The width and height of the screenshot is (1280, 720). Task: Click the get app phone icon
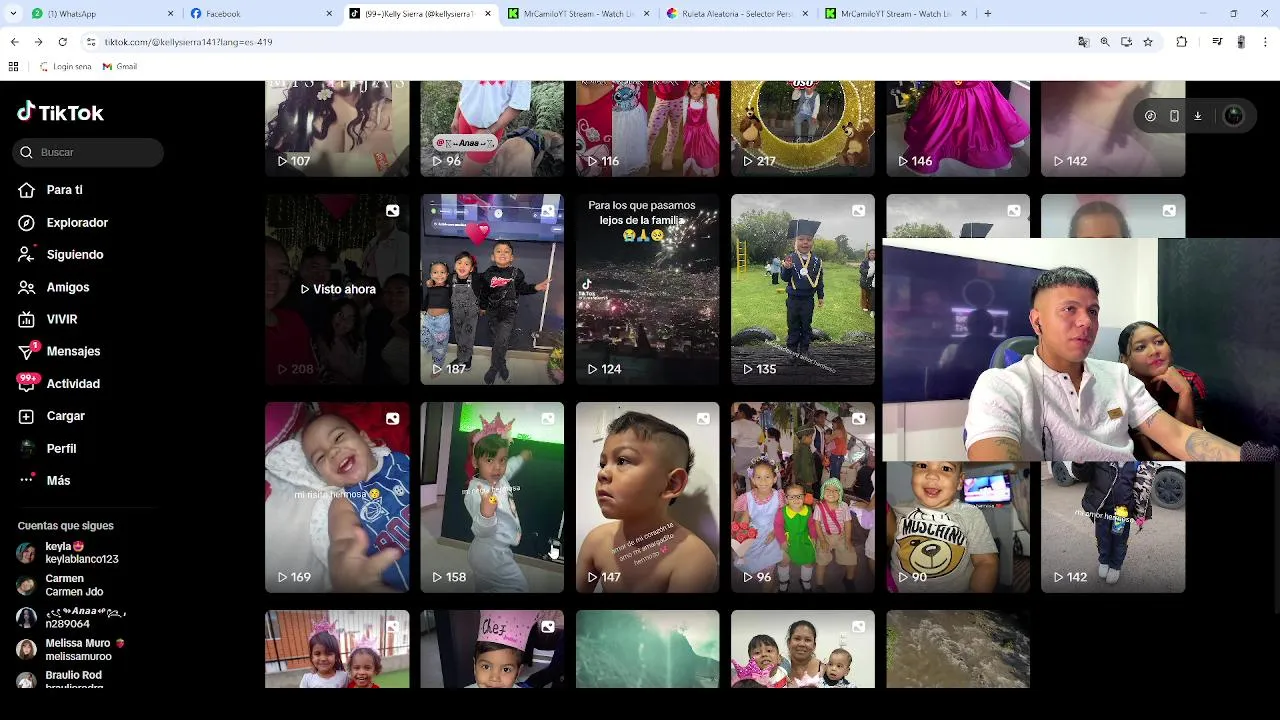click(x=1174, y=116)
